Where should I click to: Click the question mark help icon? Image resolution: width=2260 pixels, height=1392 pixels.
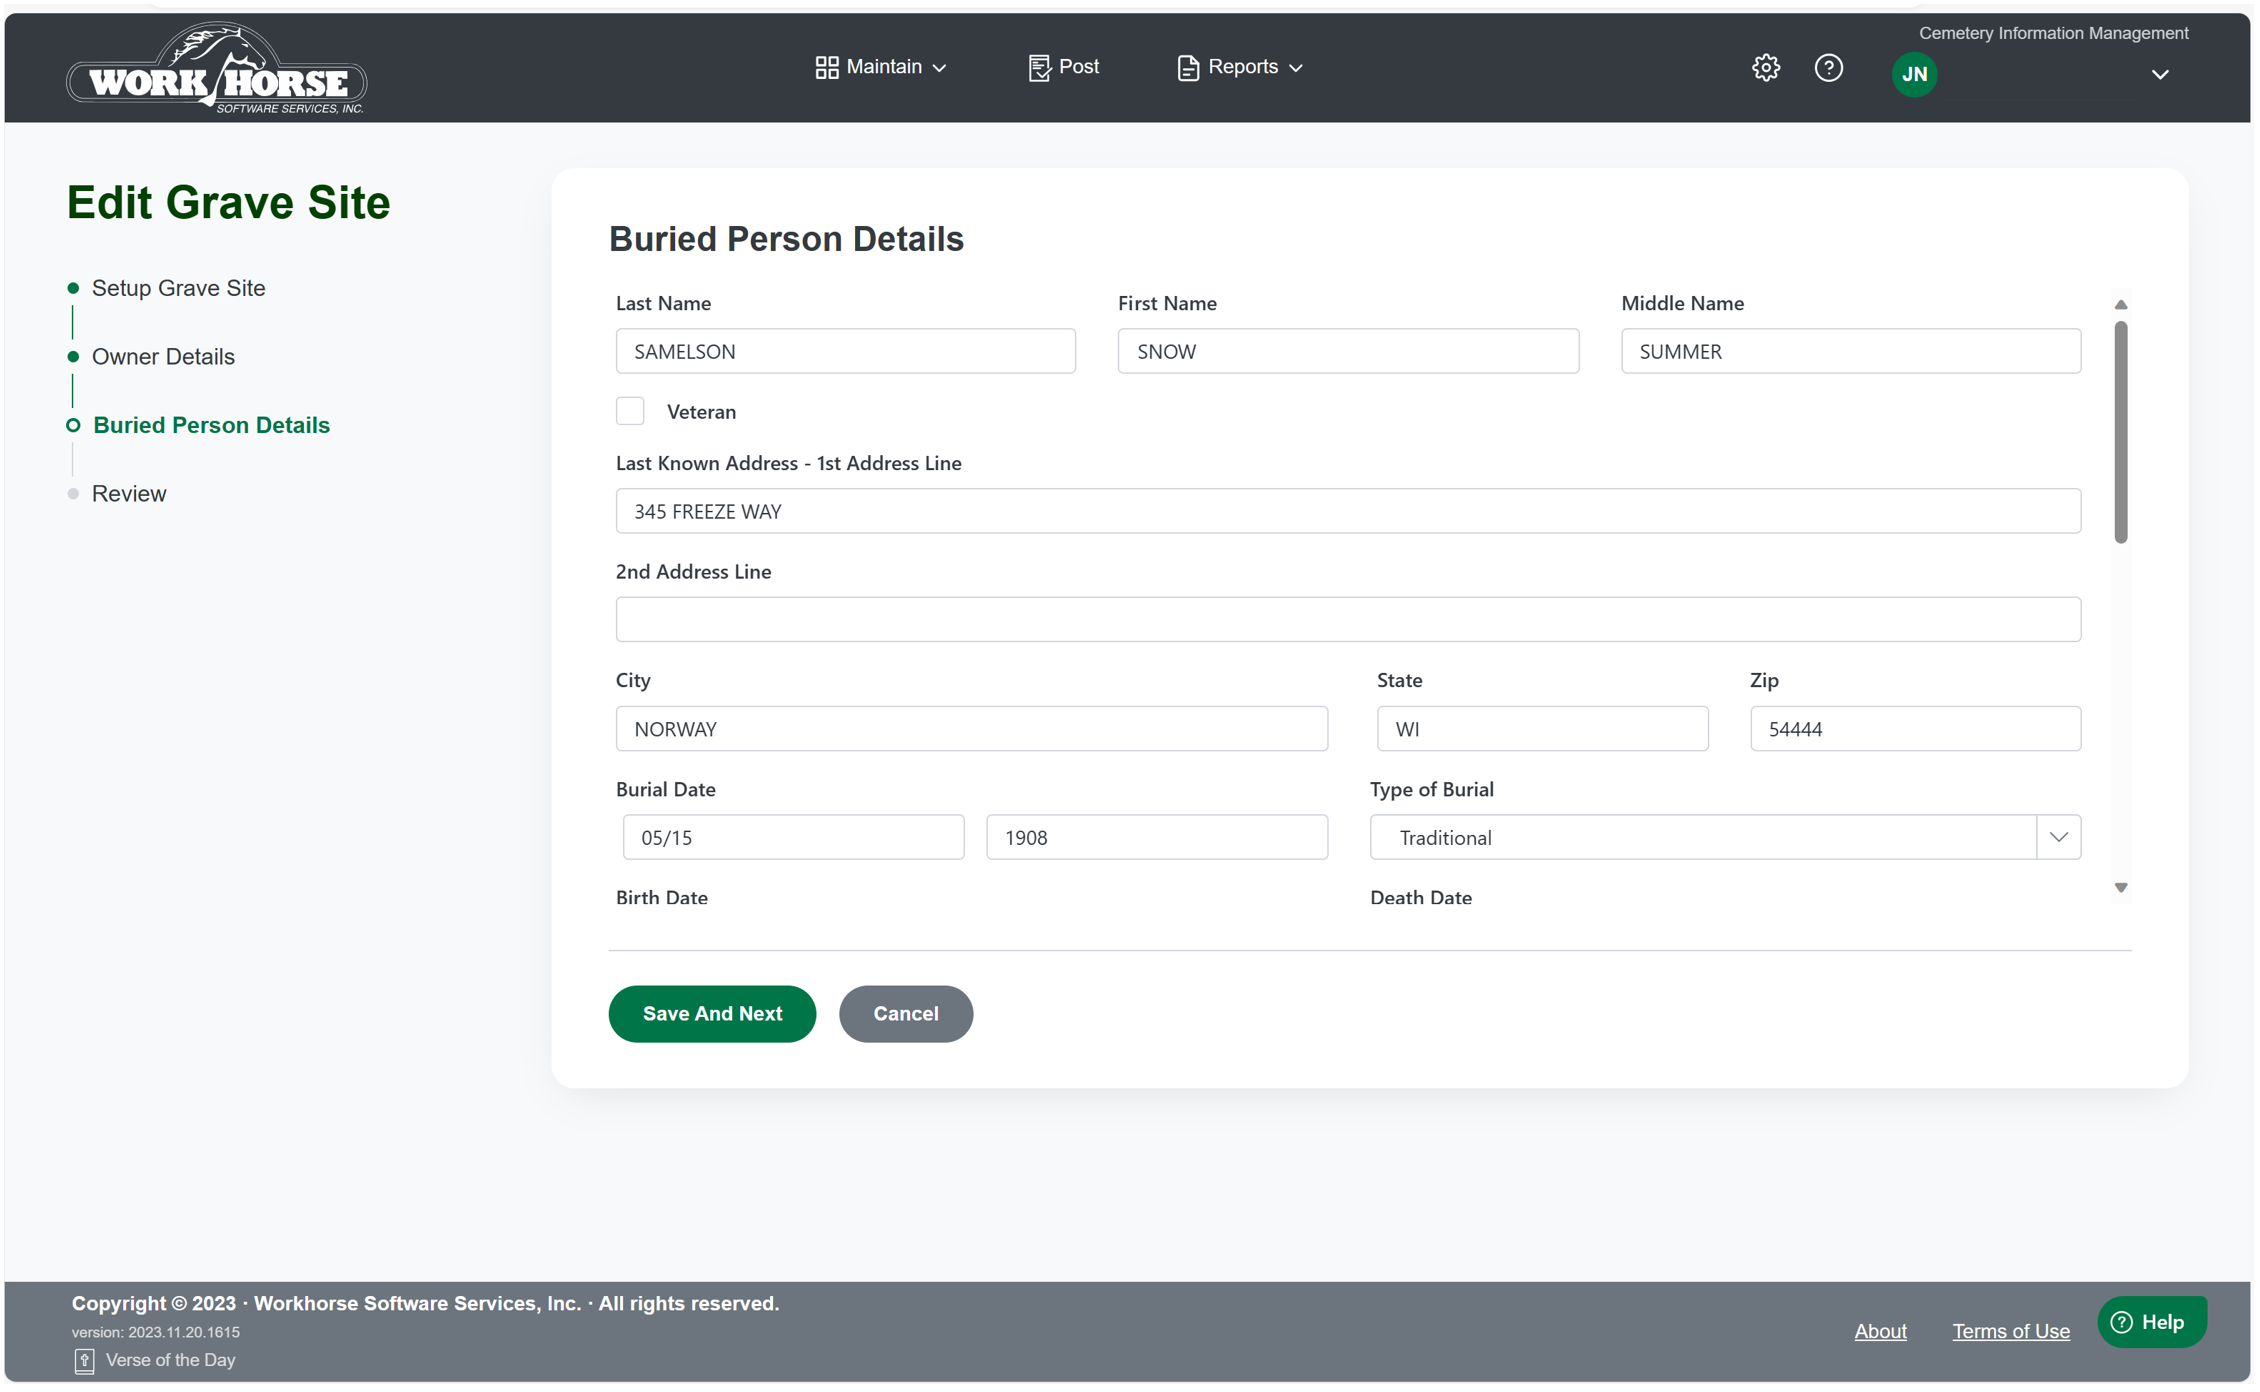[x=1828, y=68]
